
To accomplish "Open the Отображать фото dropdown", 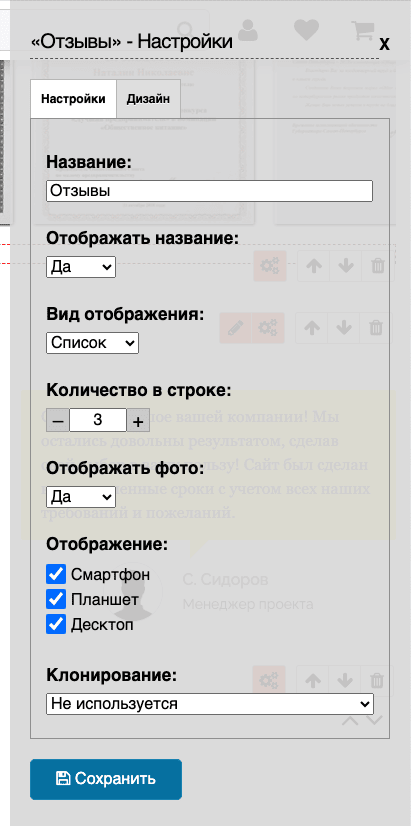I will click(x=81, y=497).
